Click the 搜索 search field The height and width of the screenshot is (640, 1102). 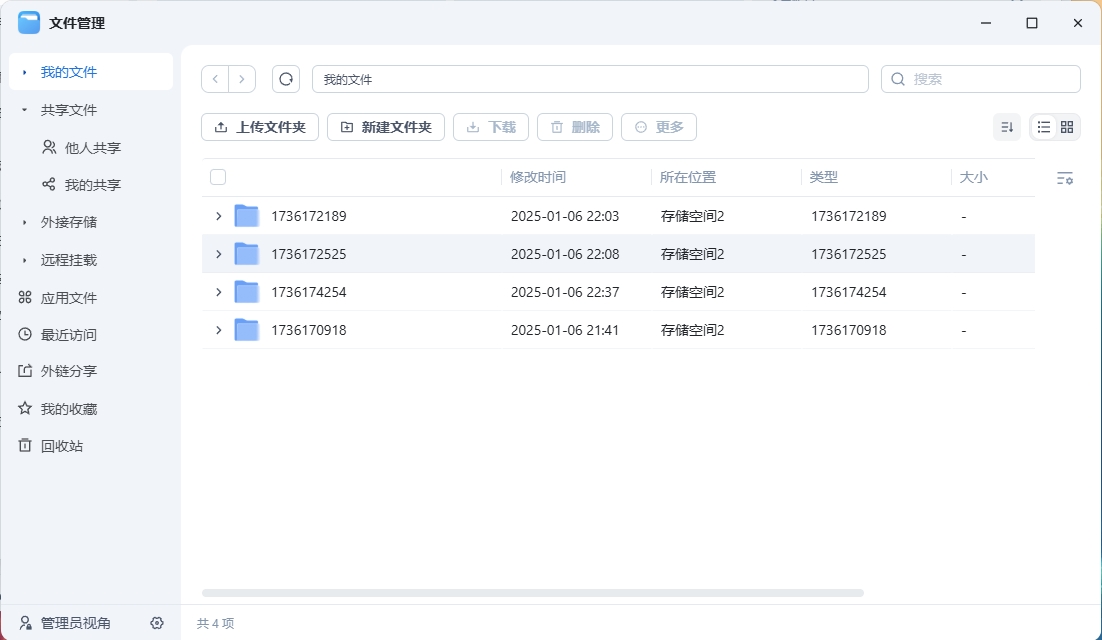click(980, 79)
